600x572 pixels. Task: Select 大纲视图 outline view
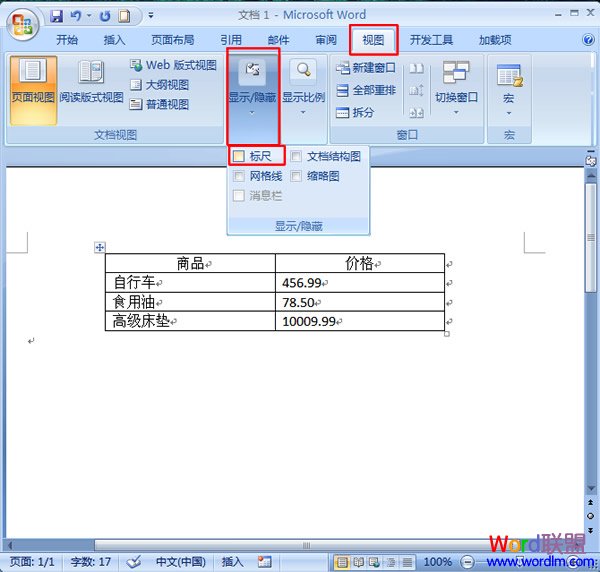(159, 85)
